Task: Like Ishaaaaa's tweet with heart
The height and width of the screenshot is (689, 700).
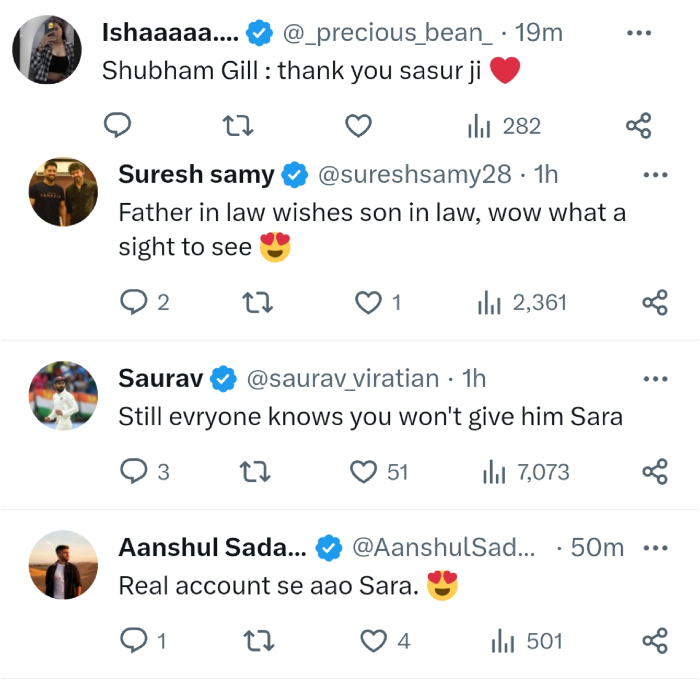Action: tap(358, 125)
